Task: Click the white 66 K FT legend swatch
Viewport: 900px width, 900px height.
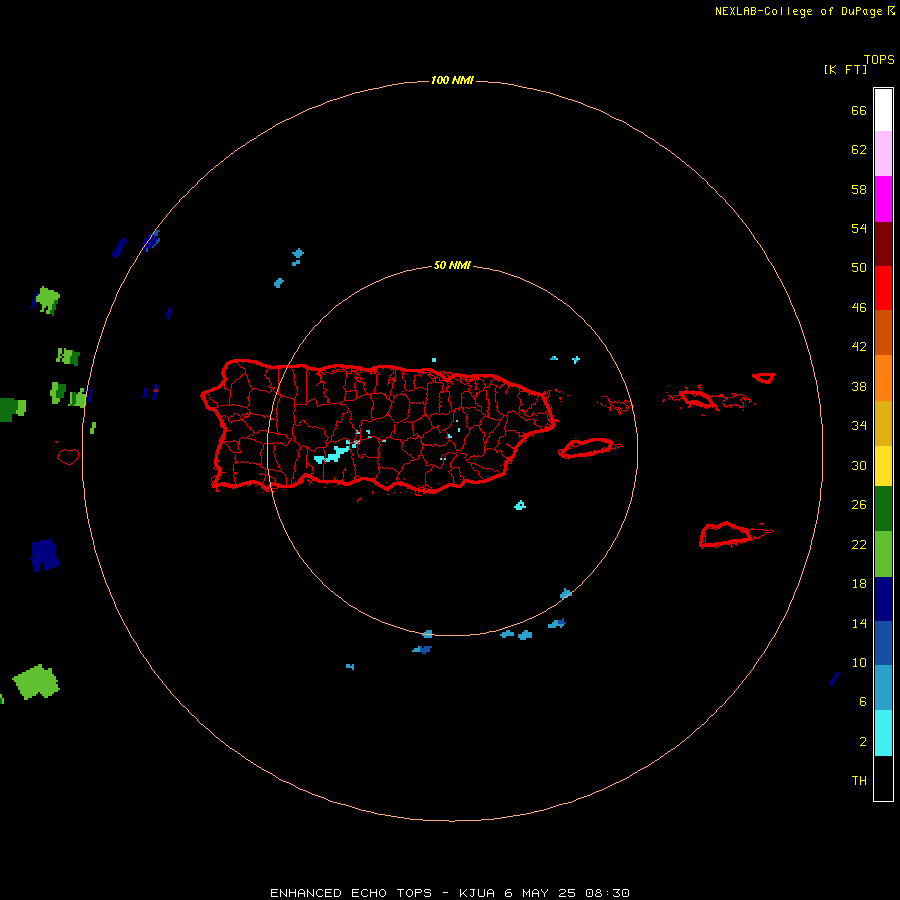Action: point(883,110)
